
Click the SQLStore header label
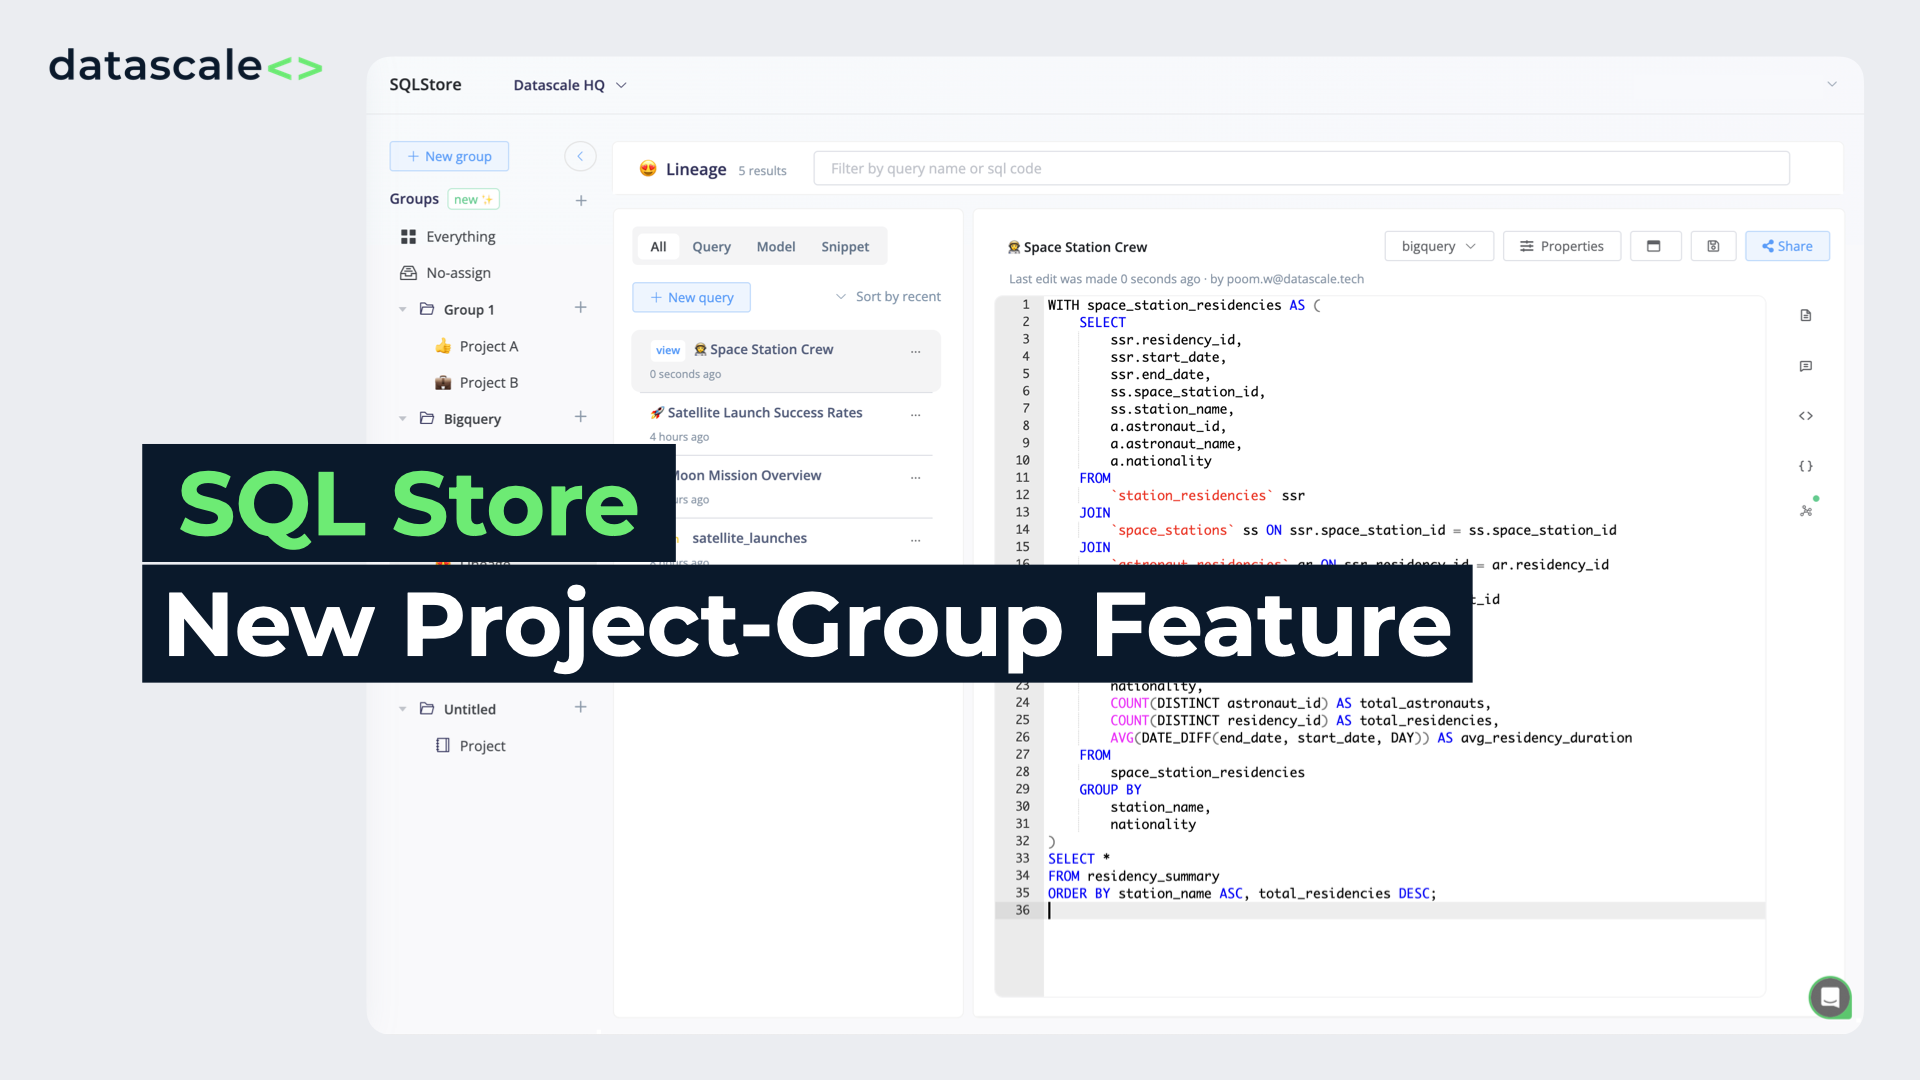pos(425,85)
